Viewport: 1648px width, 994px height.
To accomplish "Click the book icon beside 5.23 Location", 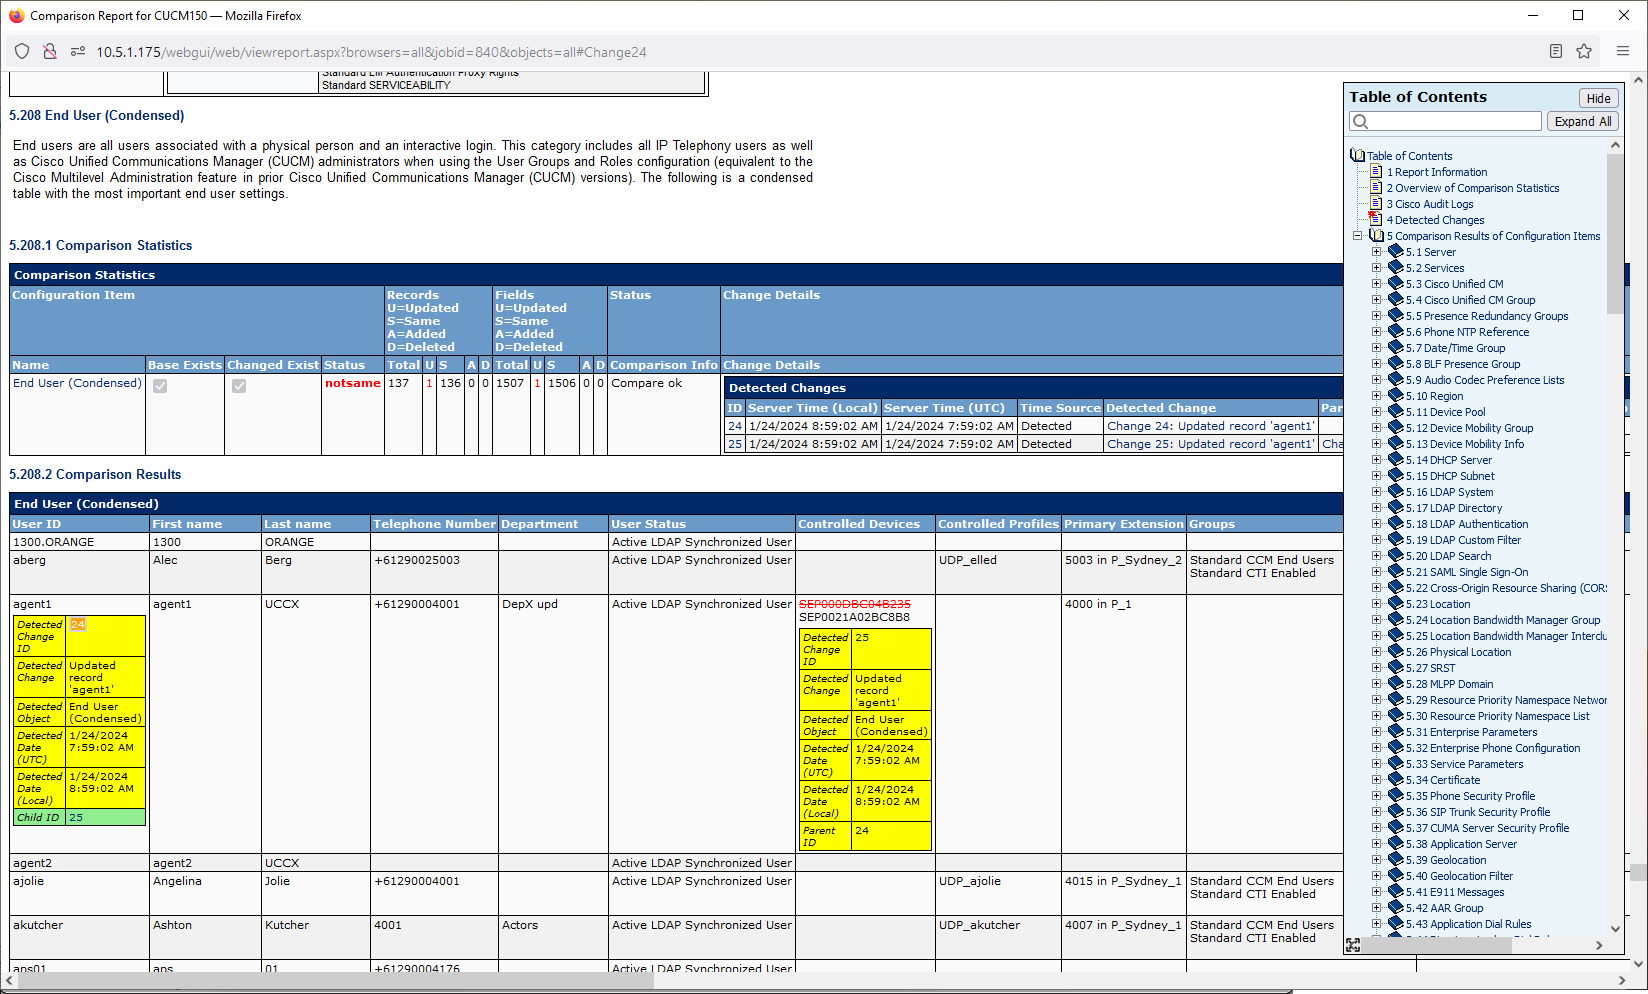I will (1396, 604).
